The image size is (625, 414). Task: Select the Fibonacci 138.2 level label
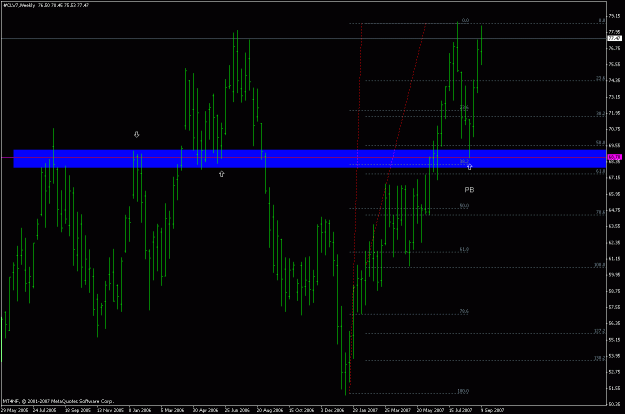(x=600, y=358)
